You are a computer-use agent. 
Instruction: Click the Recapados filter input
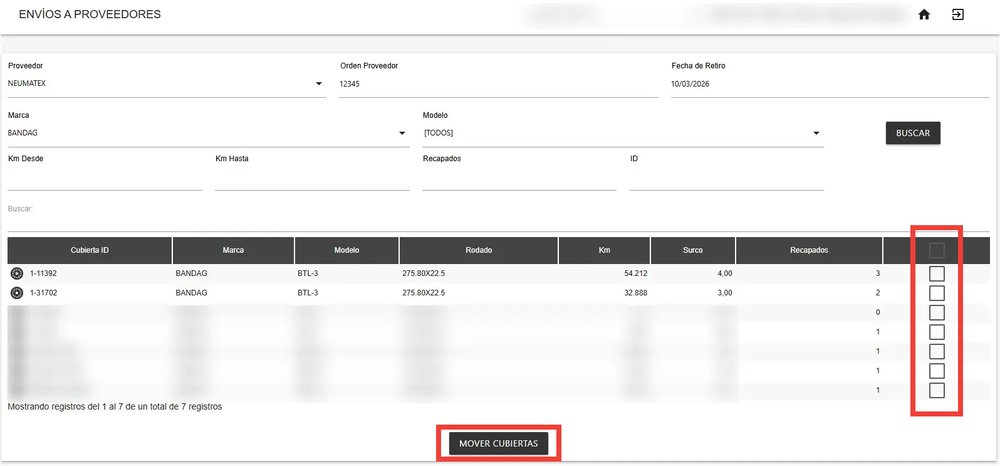[519, 178]
